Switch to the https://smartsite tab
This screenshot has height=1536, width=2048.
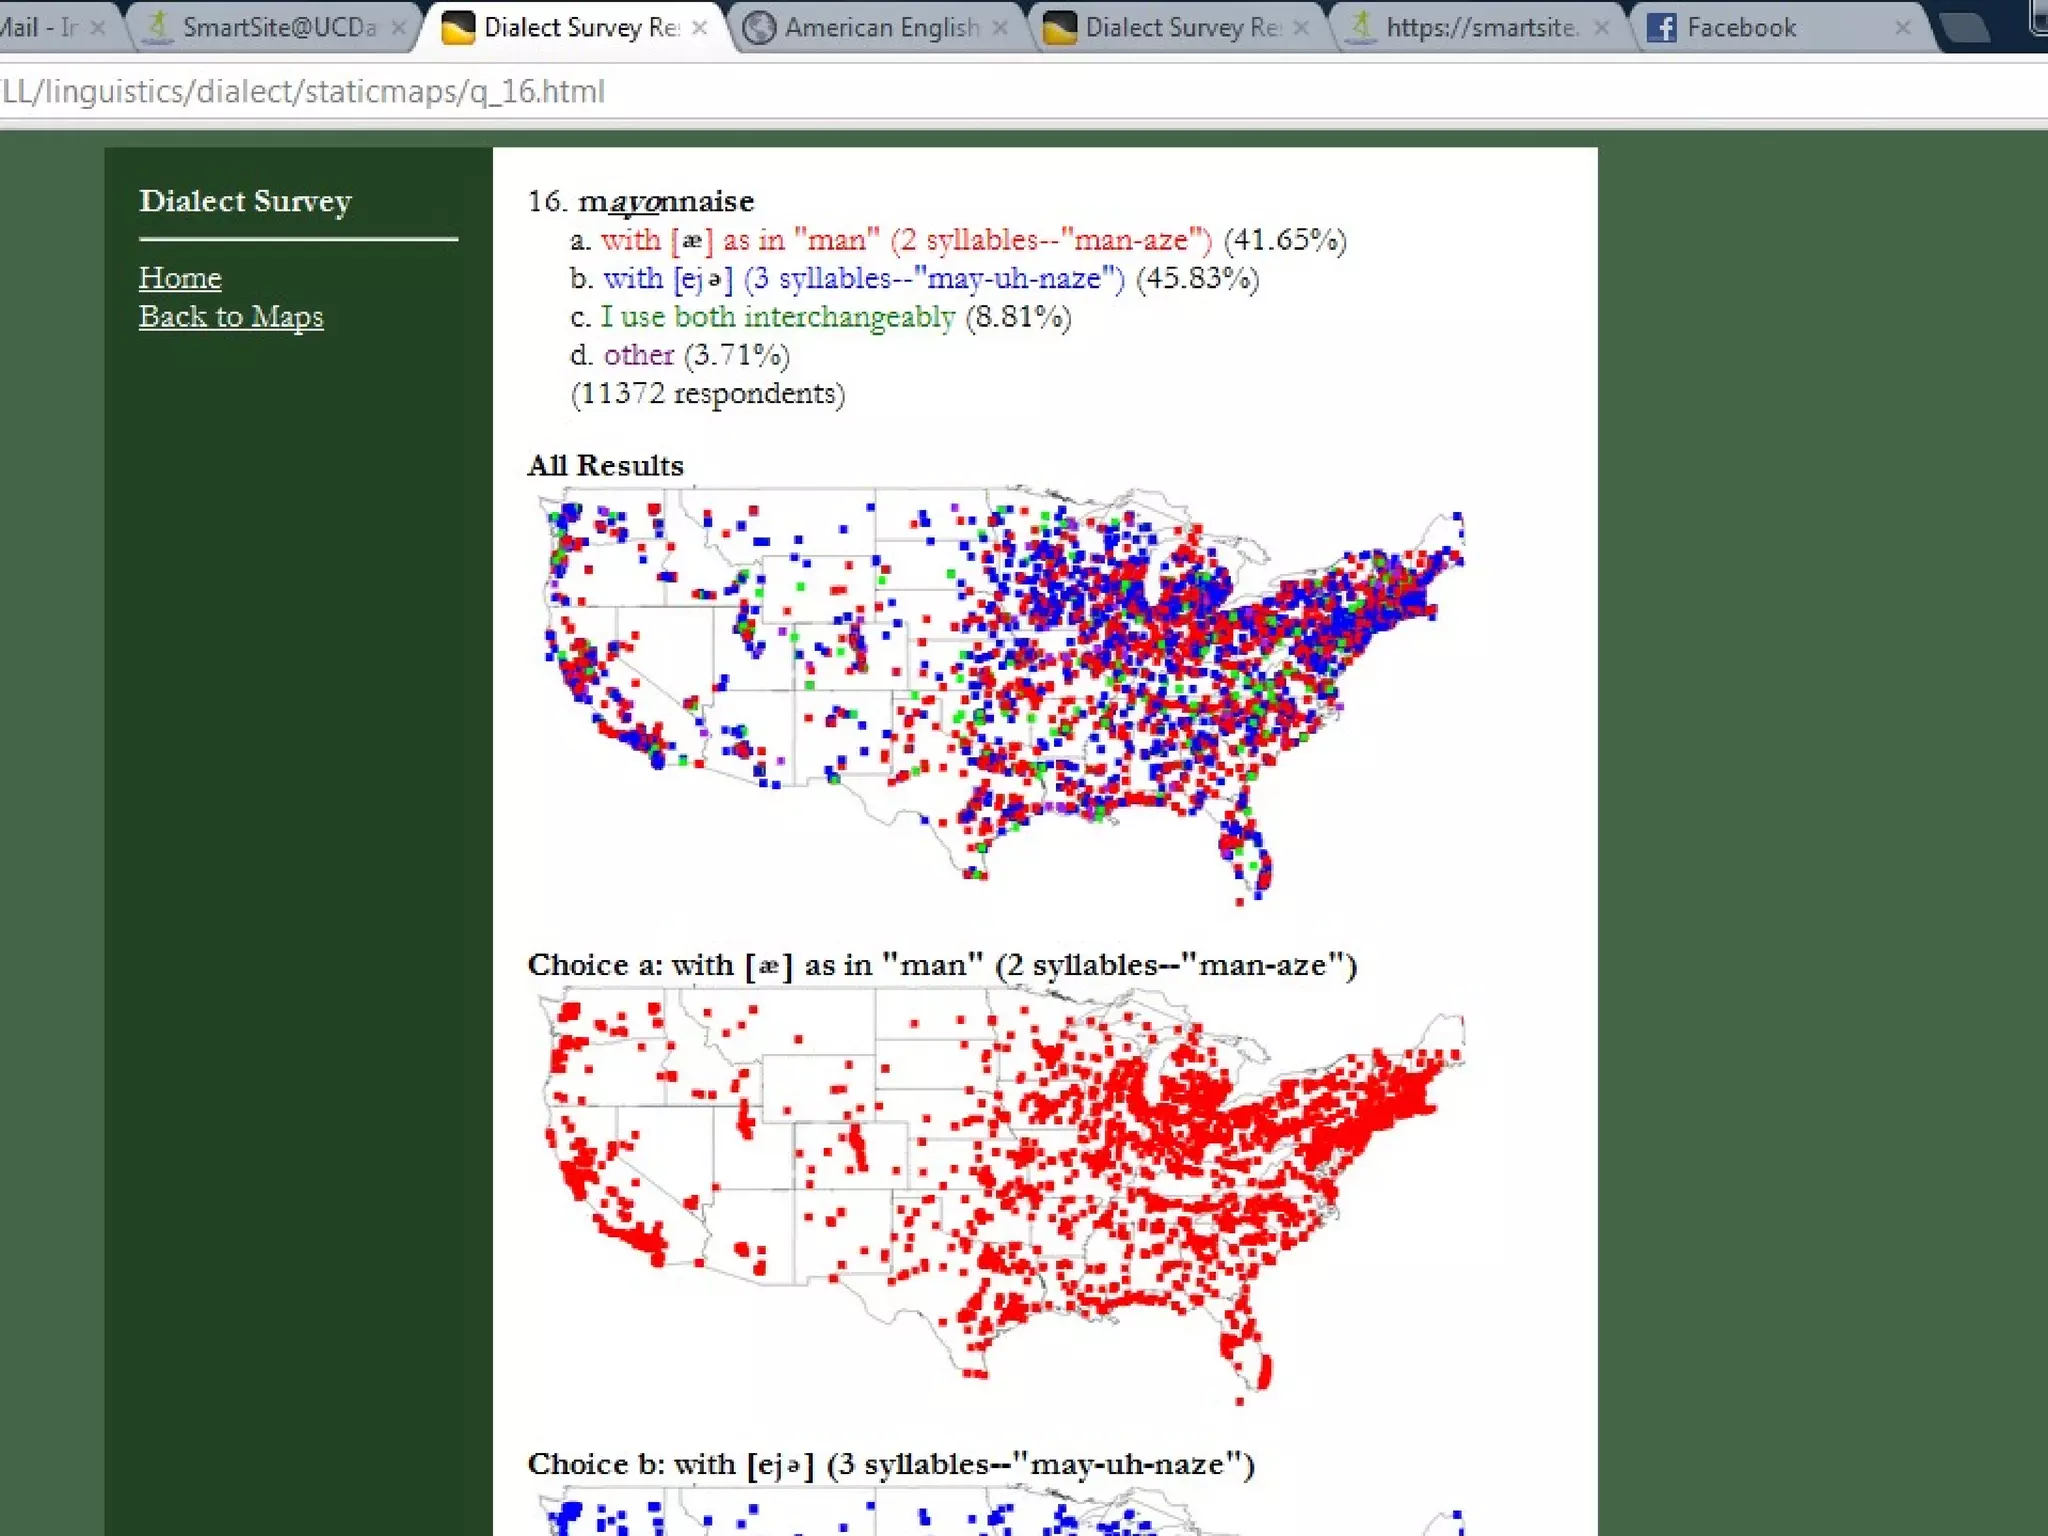click(x=1482, y=27)
